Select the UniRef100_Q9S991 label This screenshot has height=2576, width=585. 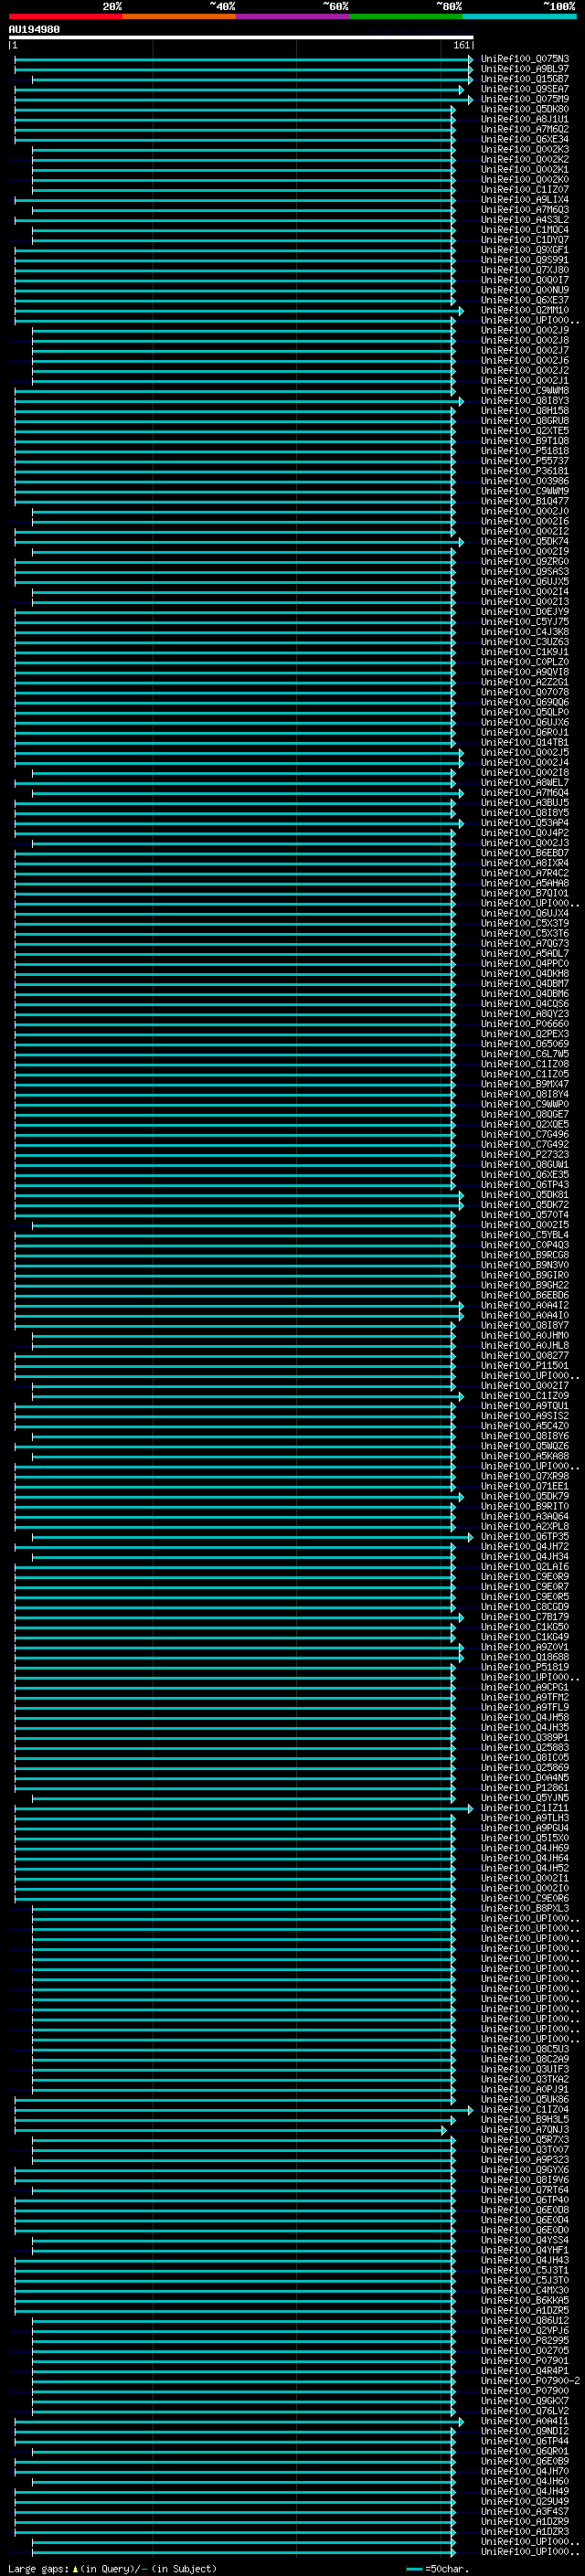(x=525, y=260)
